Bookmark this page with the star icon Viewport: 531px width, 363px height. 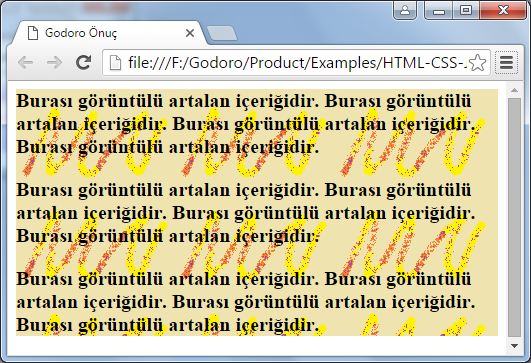pyautogui.click(x=478, y=63)
